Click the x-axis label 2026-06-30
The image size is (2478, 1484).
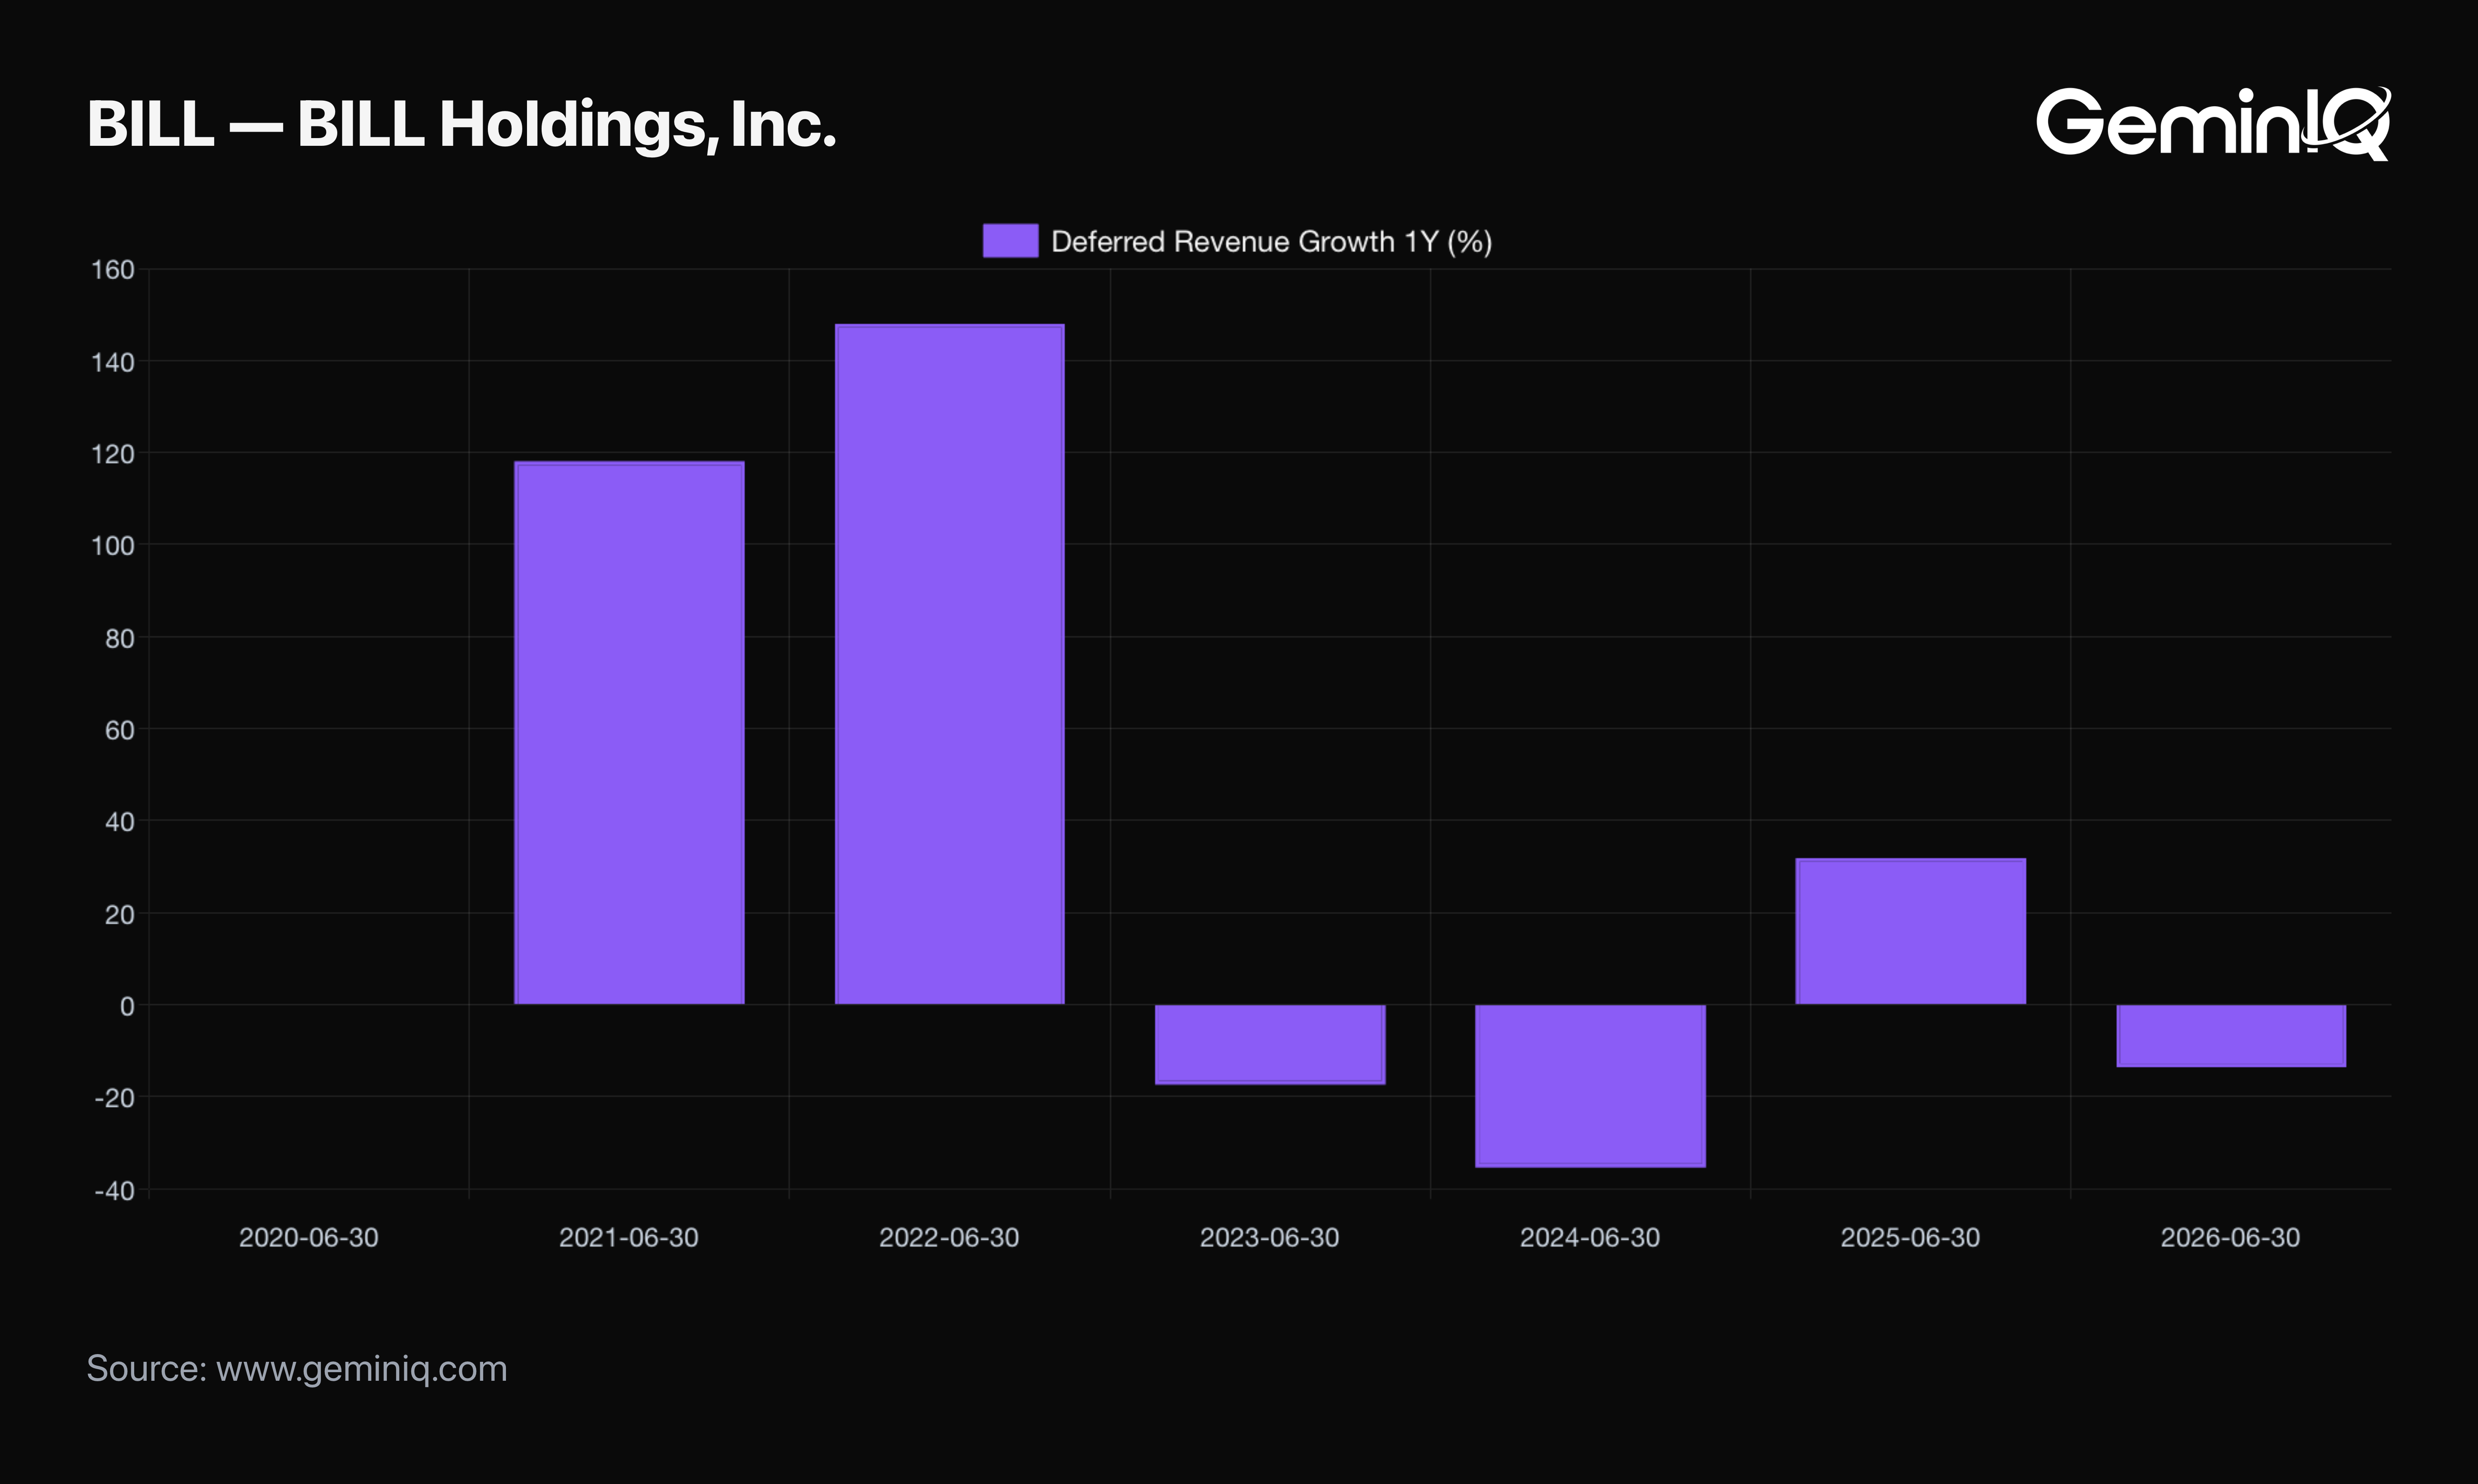coord(2231,1238)
